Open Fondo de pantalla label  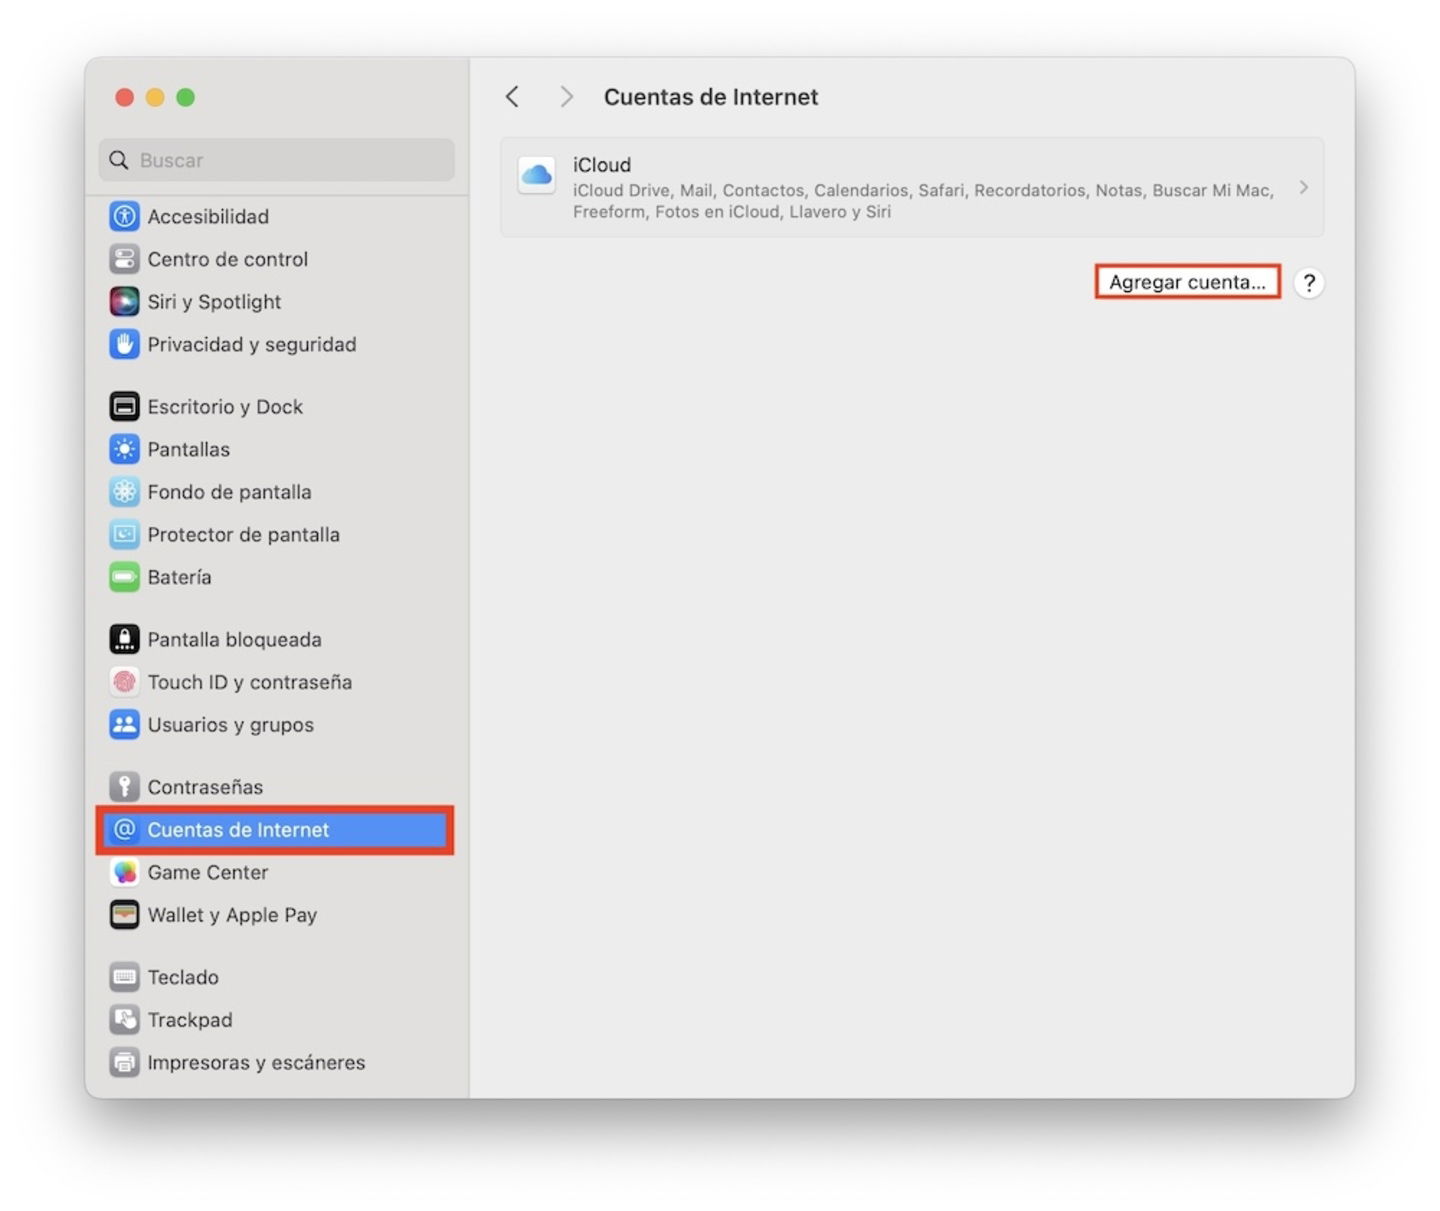pos(229,492)
